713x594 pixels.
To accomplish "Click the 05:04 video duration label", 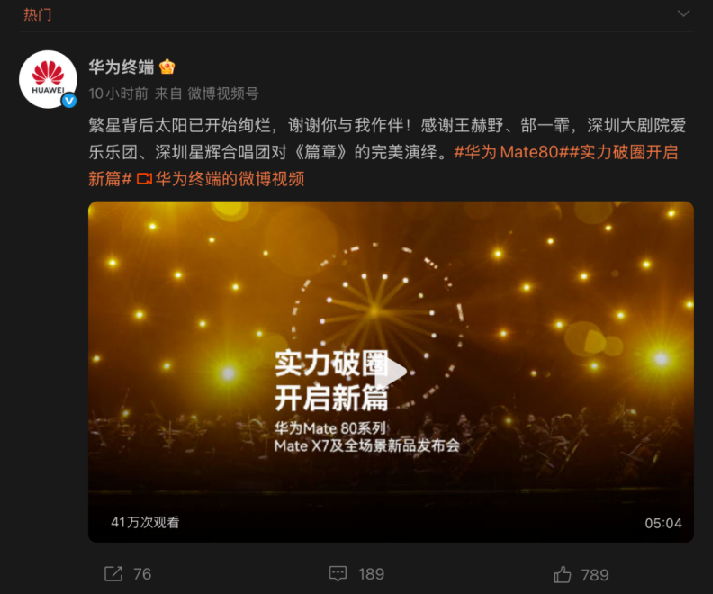I will click(x=663, y=523).
